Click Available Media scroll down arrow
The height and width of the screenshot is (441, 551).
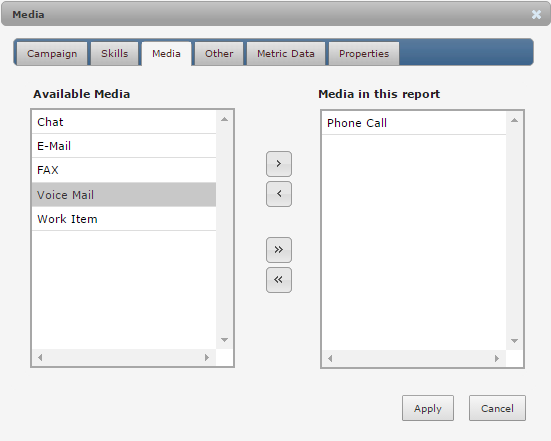coord(225,340)
